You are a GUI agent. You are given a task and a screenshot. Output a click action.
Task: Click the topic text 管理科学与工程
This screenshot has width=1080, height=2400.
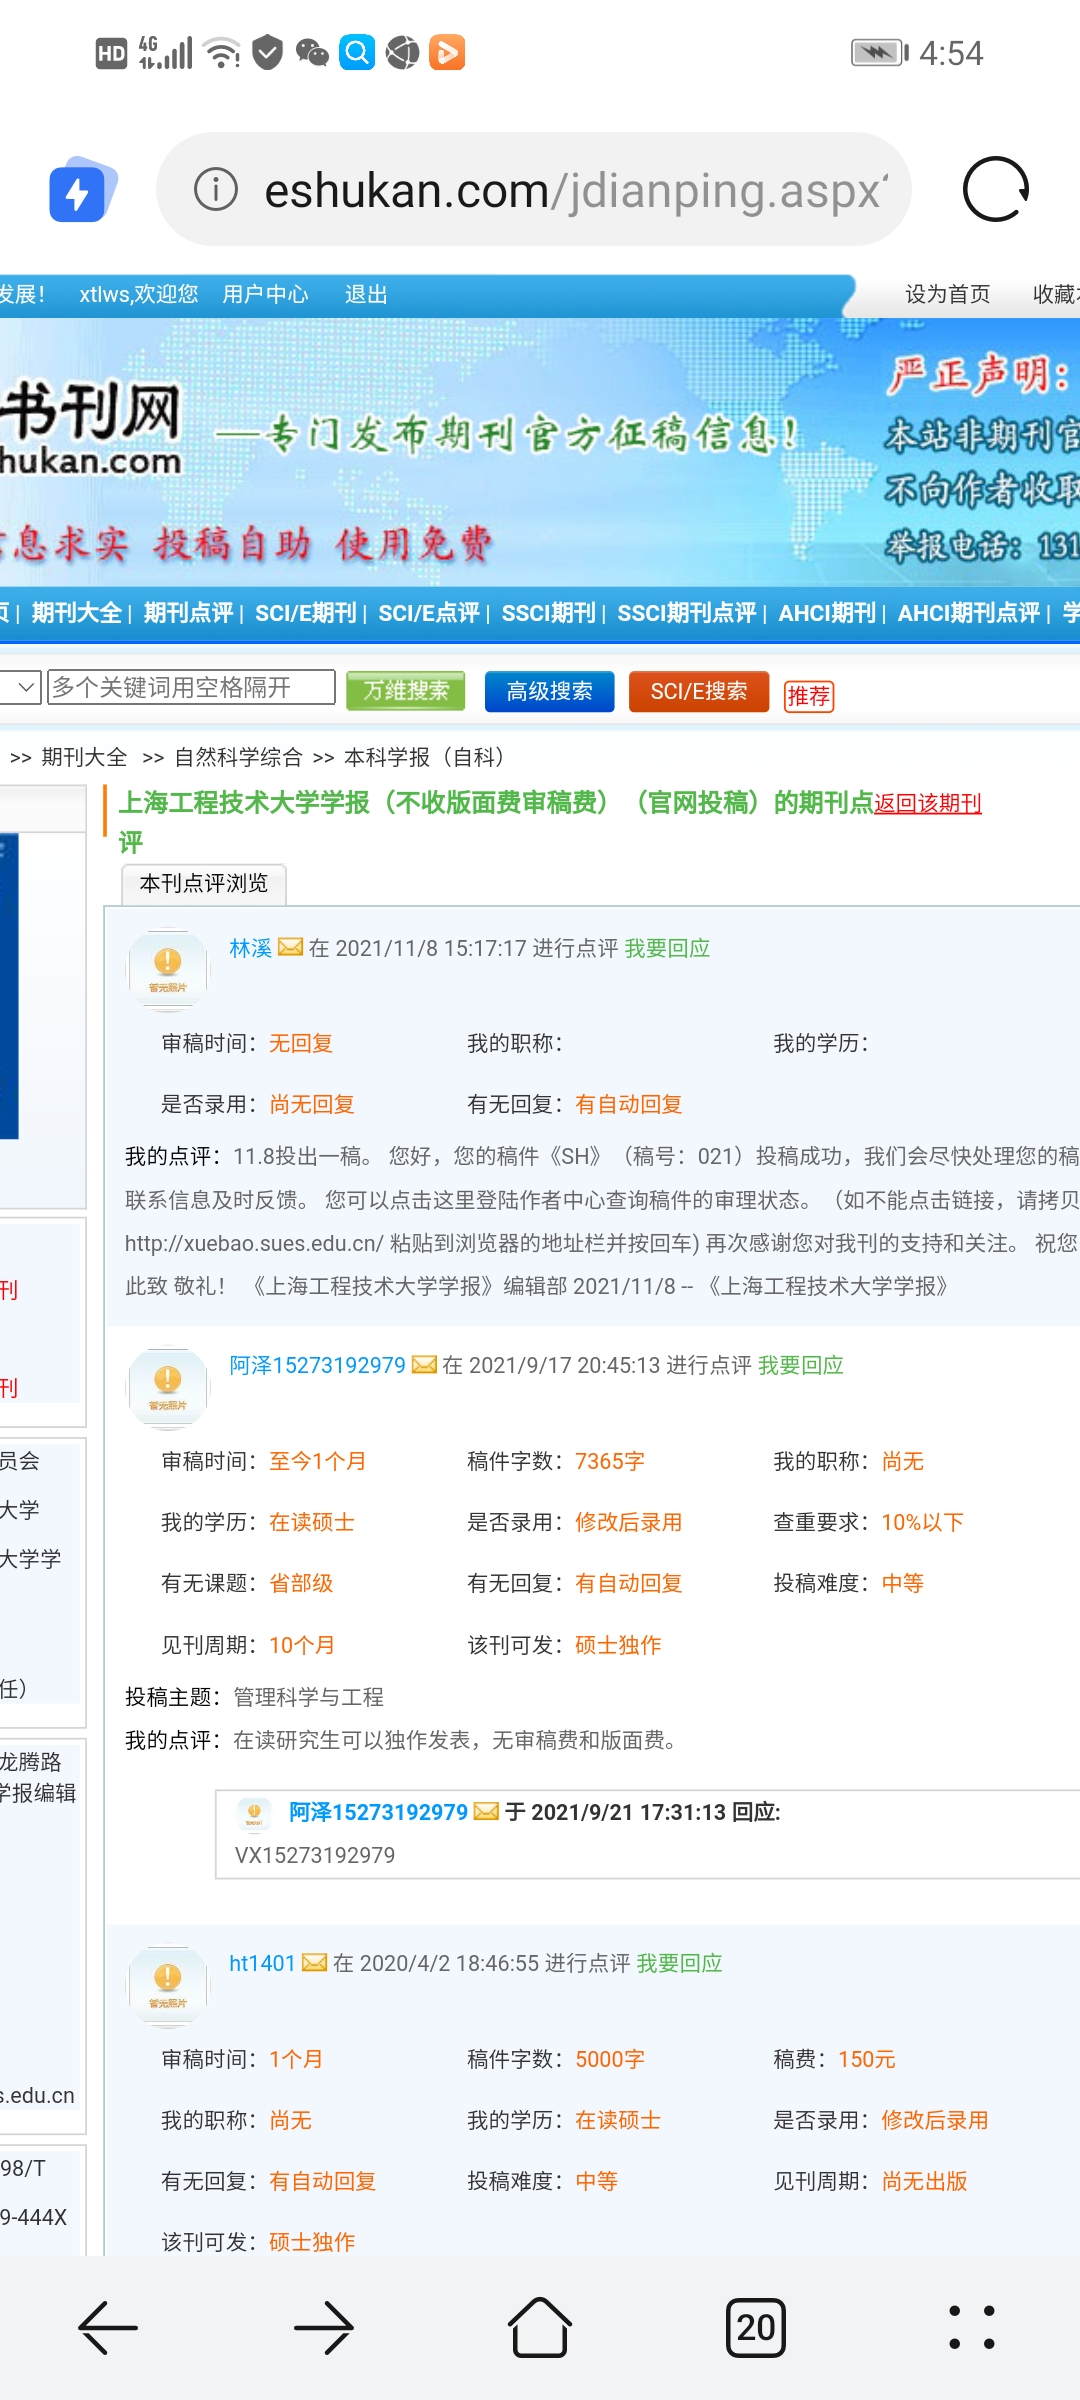tap(308, 1696)
